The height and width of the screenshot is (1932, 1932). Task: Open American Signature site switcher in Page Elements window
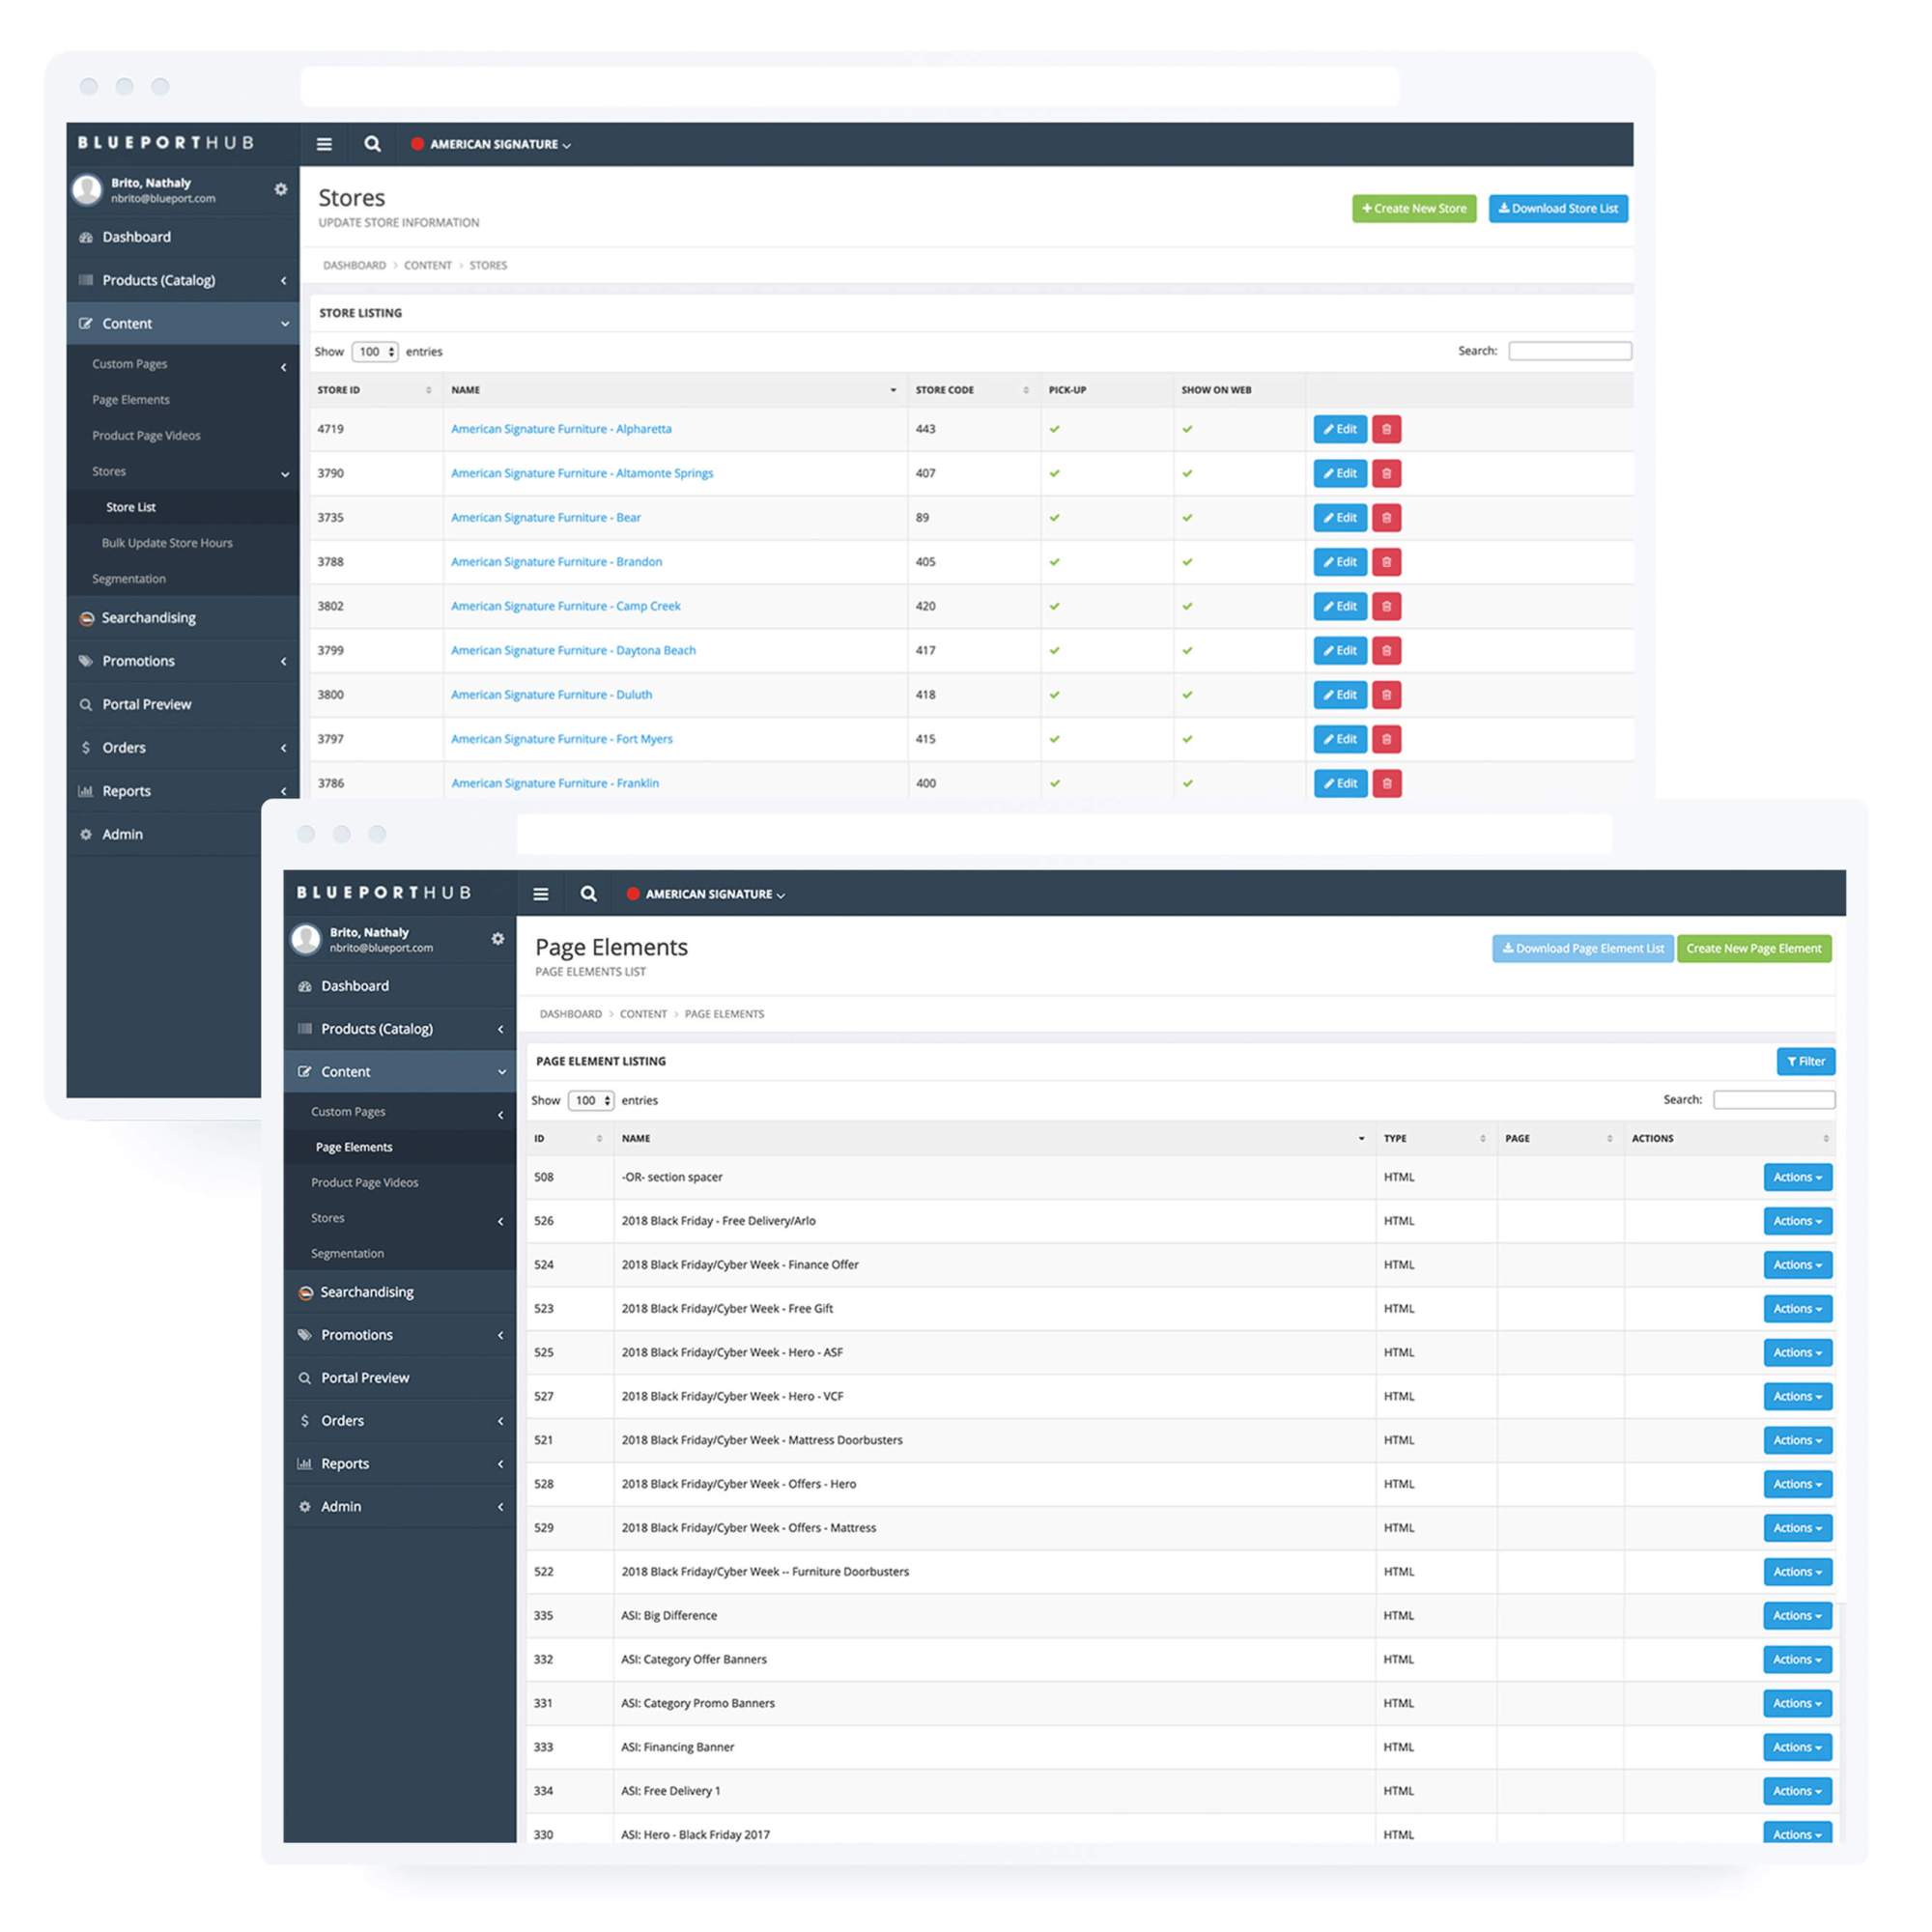point(706,894)
